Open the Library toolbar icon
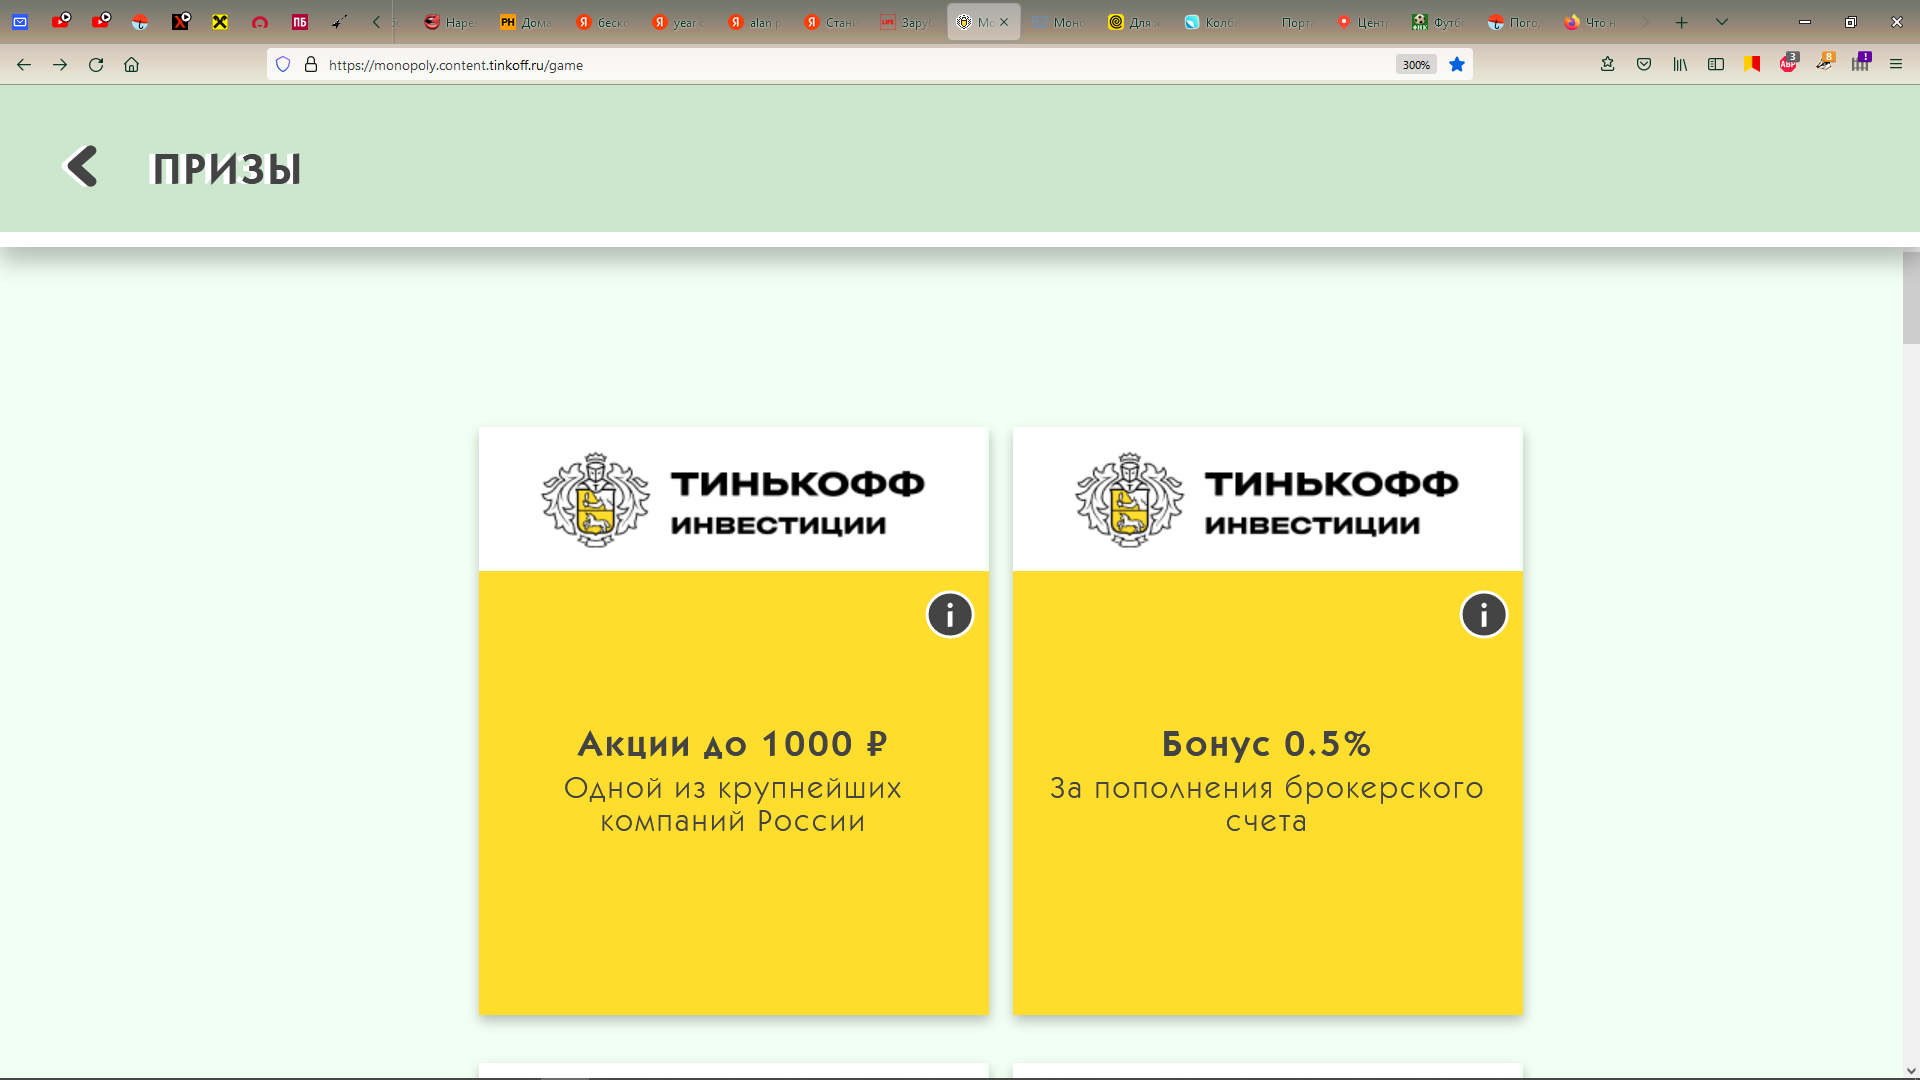Viewport: 1920px width, 1080px height. point(1680,65)
